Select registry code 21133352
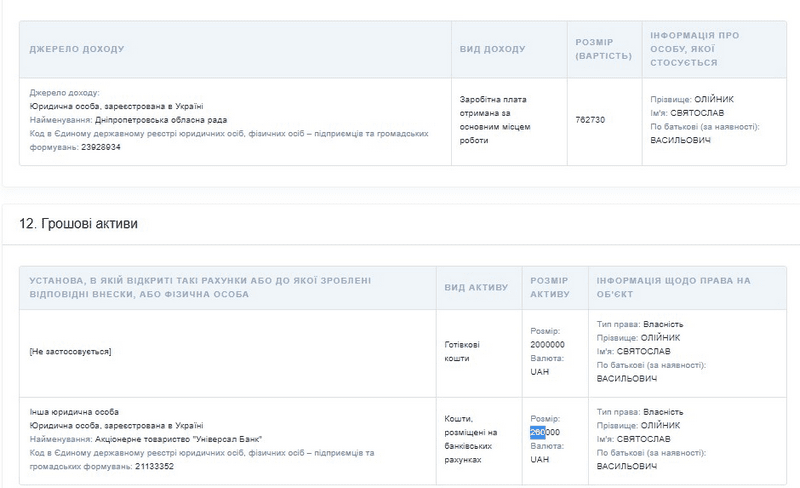Image resolution: width=800 pixels, height=488 pixels. [x=154, y=467]
